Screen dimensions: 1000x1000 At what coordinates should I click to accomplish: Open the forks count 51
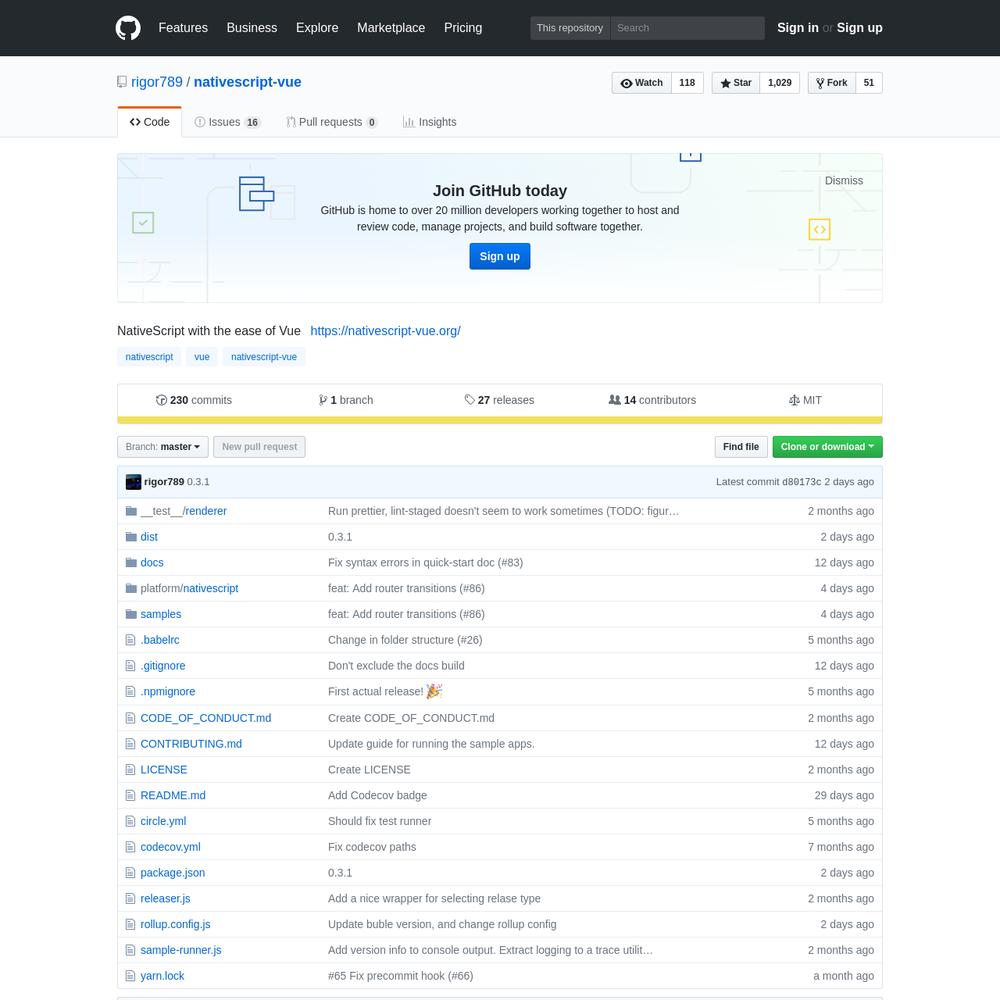(x=869, y=83)
